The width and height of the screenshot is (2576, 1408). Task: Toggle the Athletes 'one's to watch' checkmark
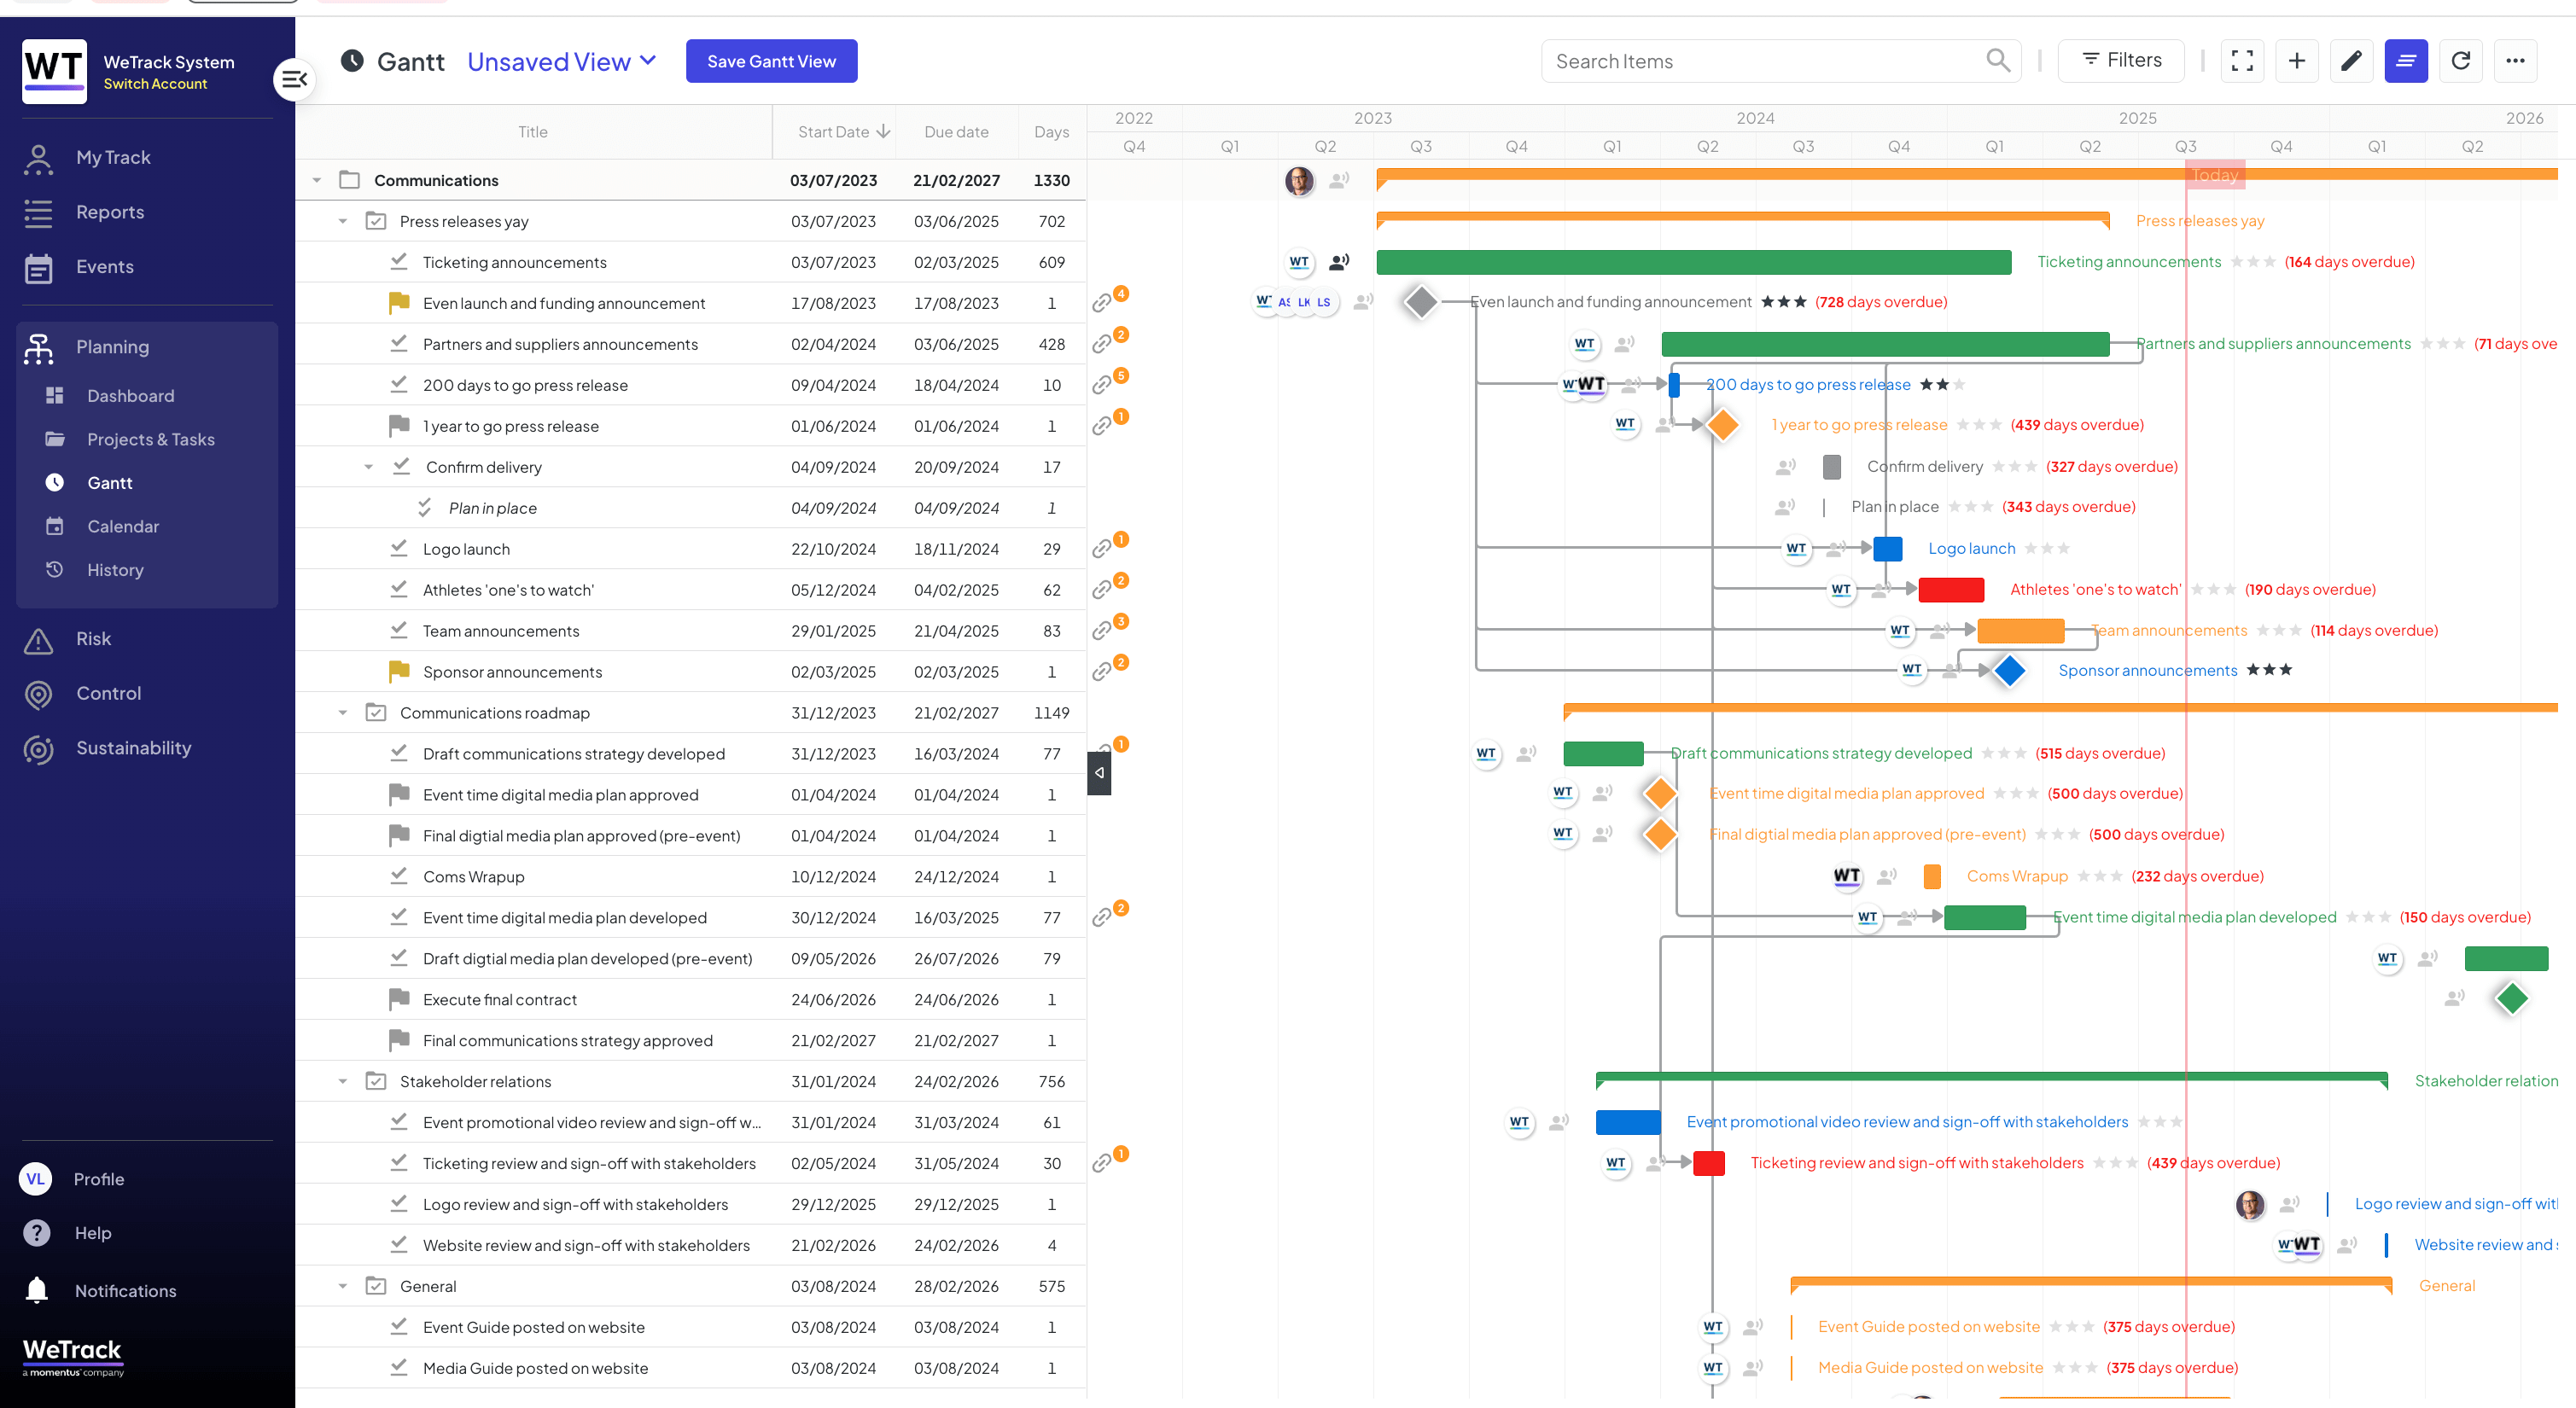(399, 589)
